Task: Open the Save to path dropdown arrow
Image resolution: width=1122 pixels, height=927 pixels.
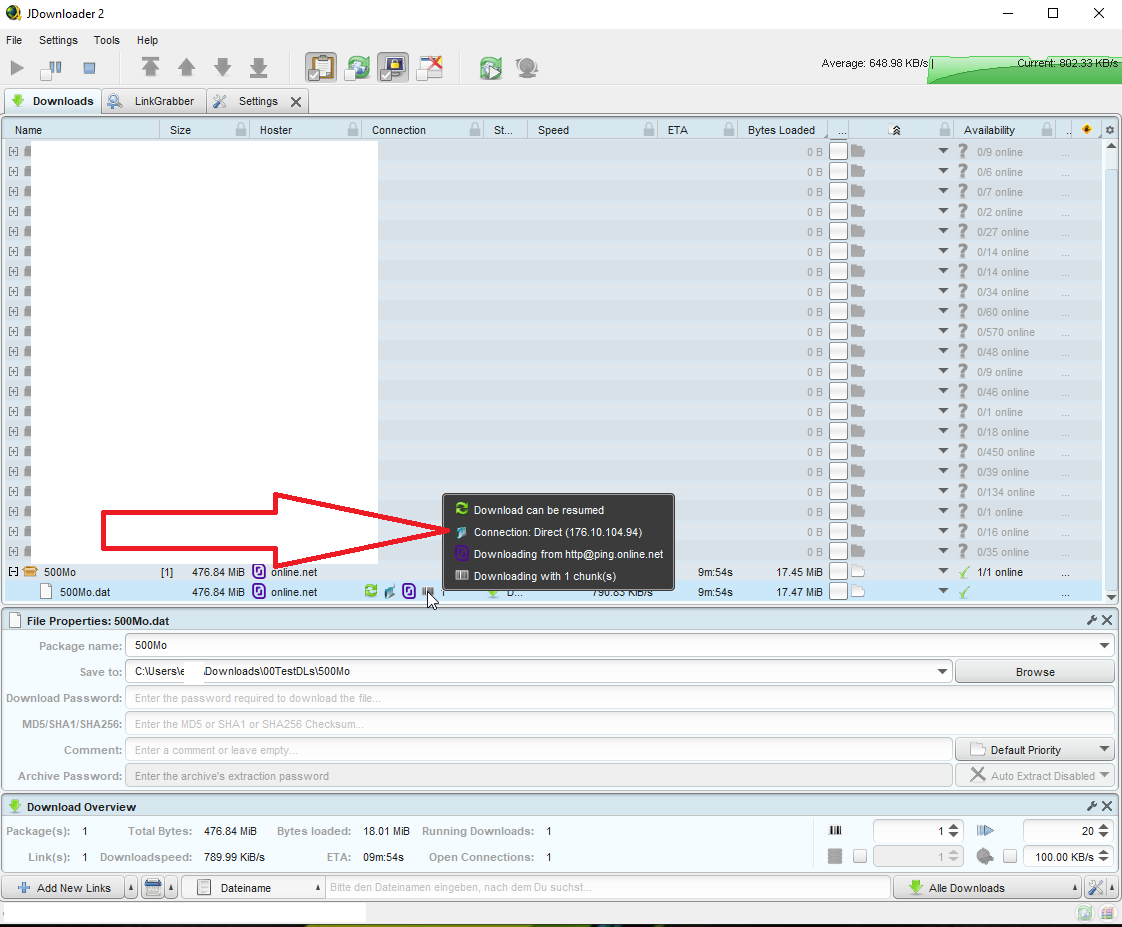Action: click(x=942, y=671)
